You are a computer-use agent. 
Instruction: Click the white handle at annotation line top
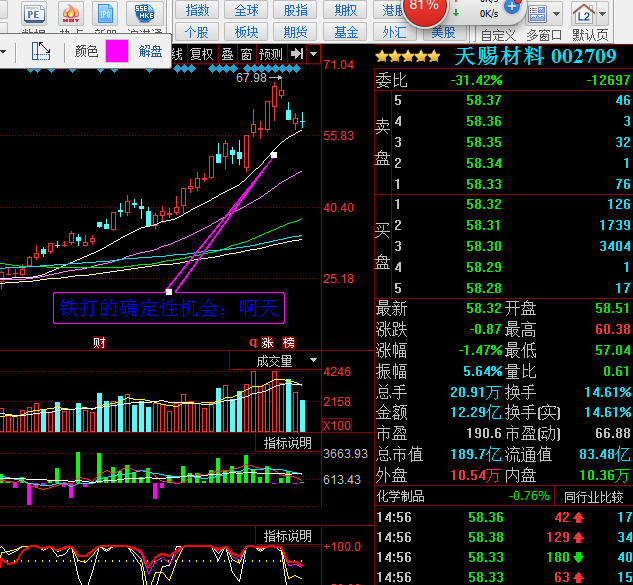[274, 155]
